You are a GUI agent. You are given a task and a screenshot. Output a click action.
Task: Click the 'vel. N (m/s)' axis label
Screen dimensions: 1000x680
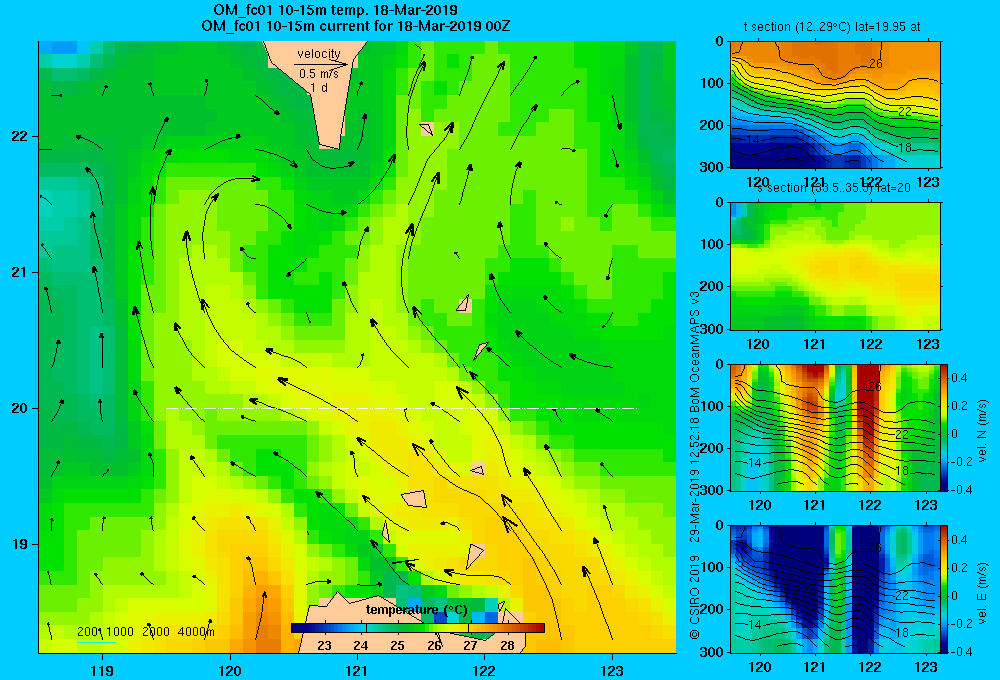pyautogui.click(x=983, y=431)
